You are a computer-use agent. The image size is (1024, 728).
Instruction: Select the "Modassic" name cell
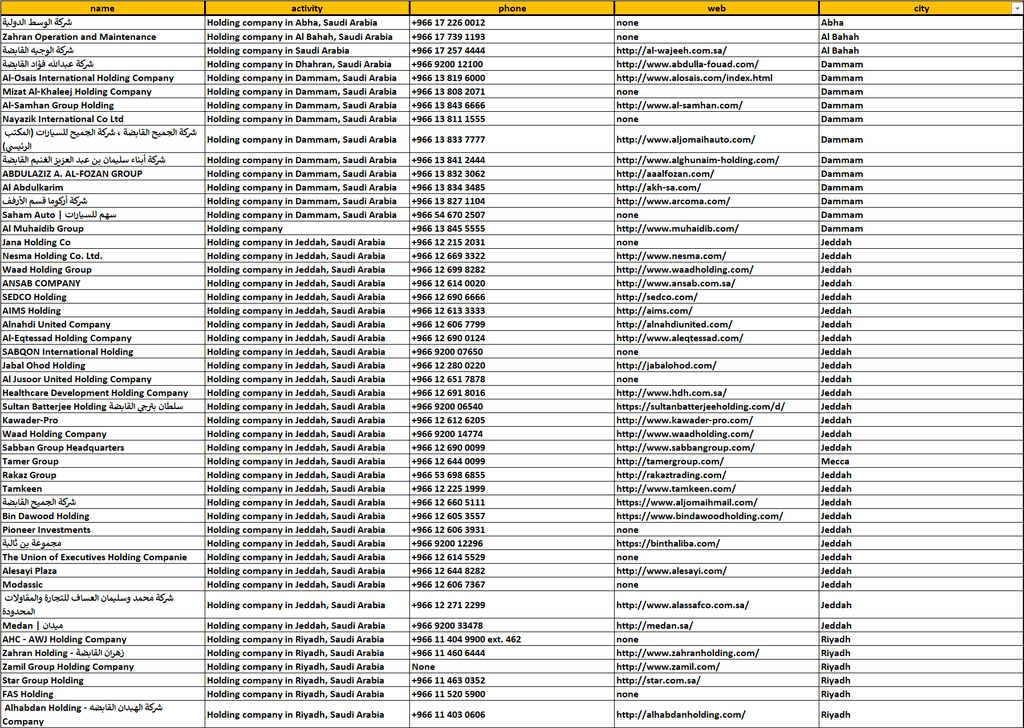[x=103, y=585]
